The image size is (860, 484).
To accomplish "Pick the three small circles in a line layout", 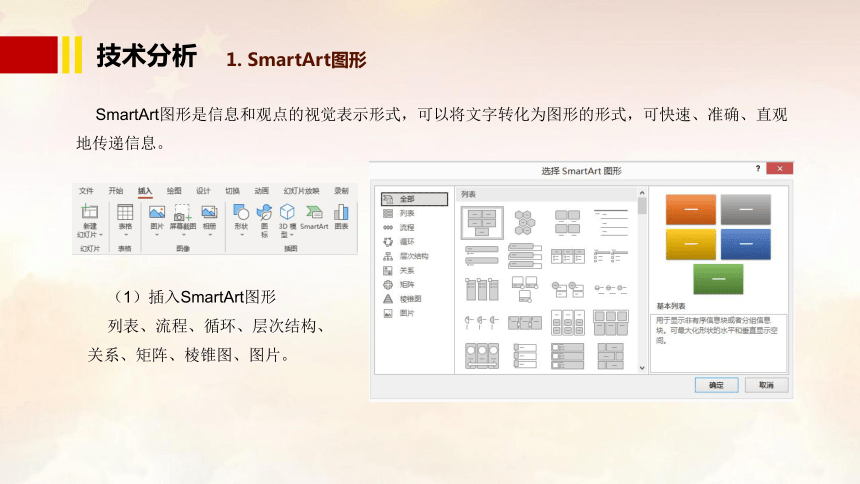I will 610,289.
